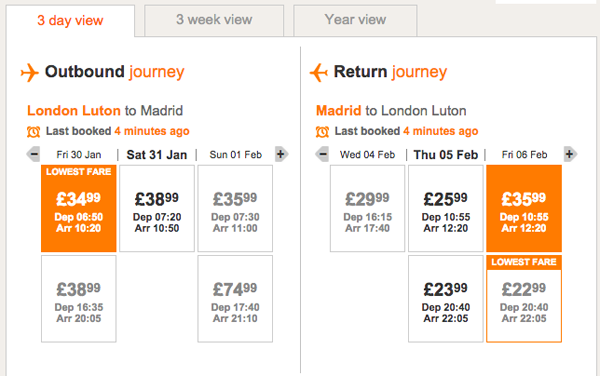Screen dimensions: 600x376
Task: Choose the £38.99 flight departing 16:35
Action: tap(79, 299)
